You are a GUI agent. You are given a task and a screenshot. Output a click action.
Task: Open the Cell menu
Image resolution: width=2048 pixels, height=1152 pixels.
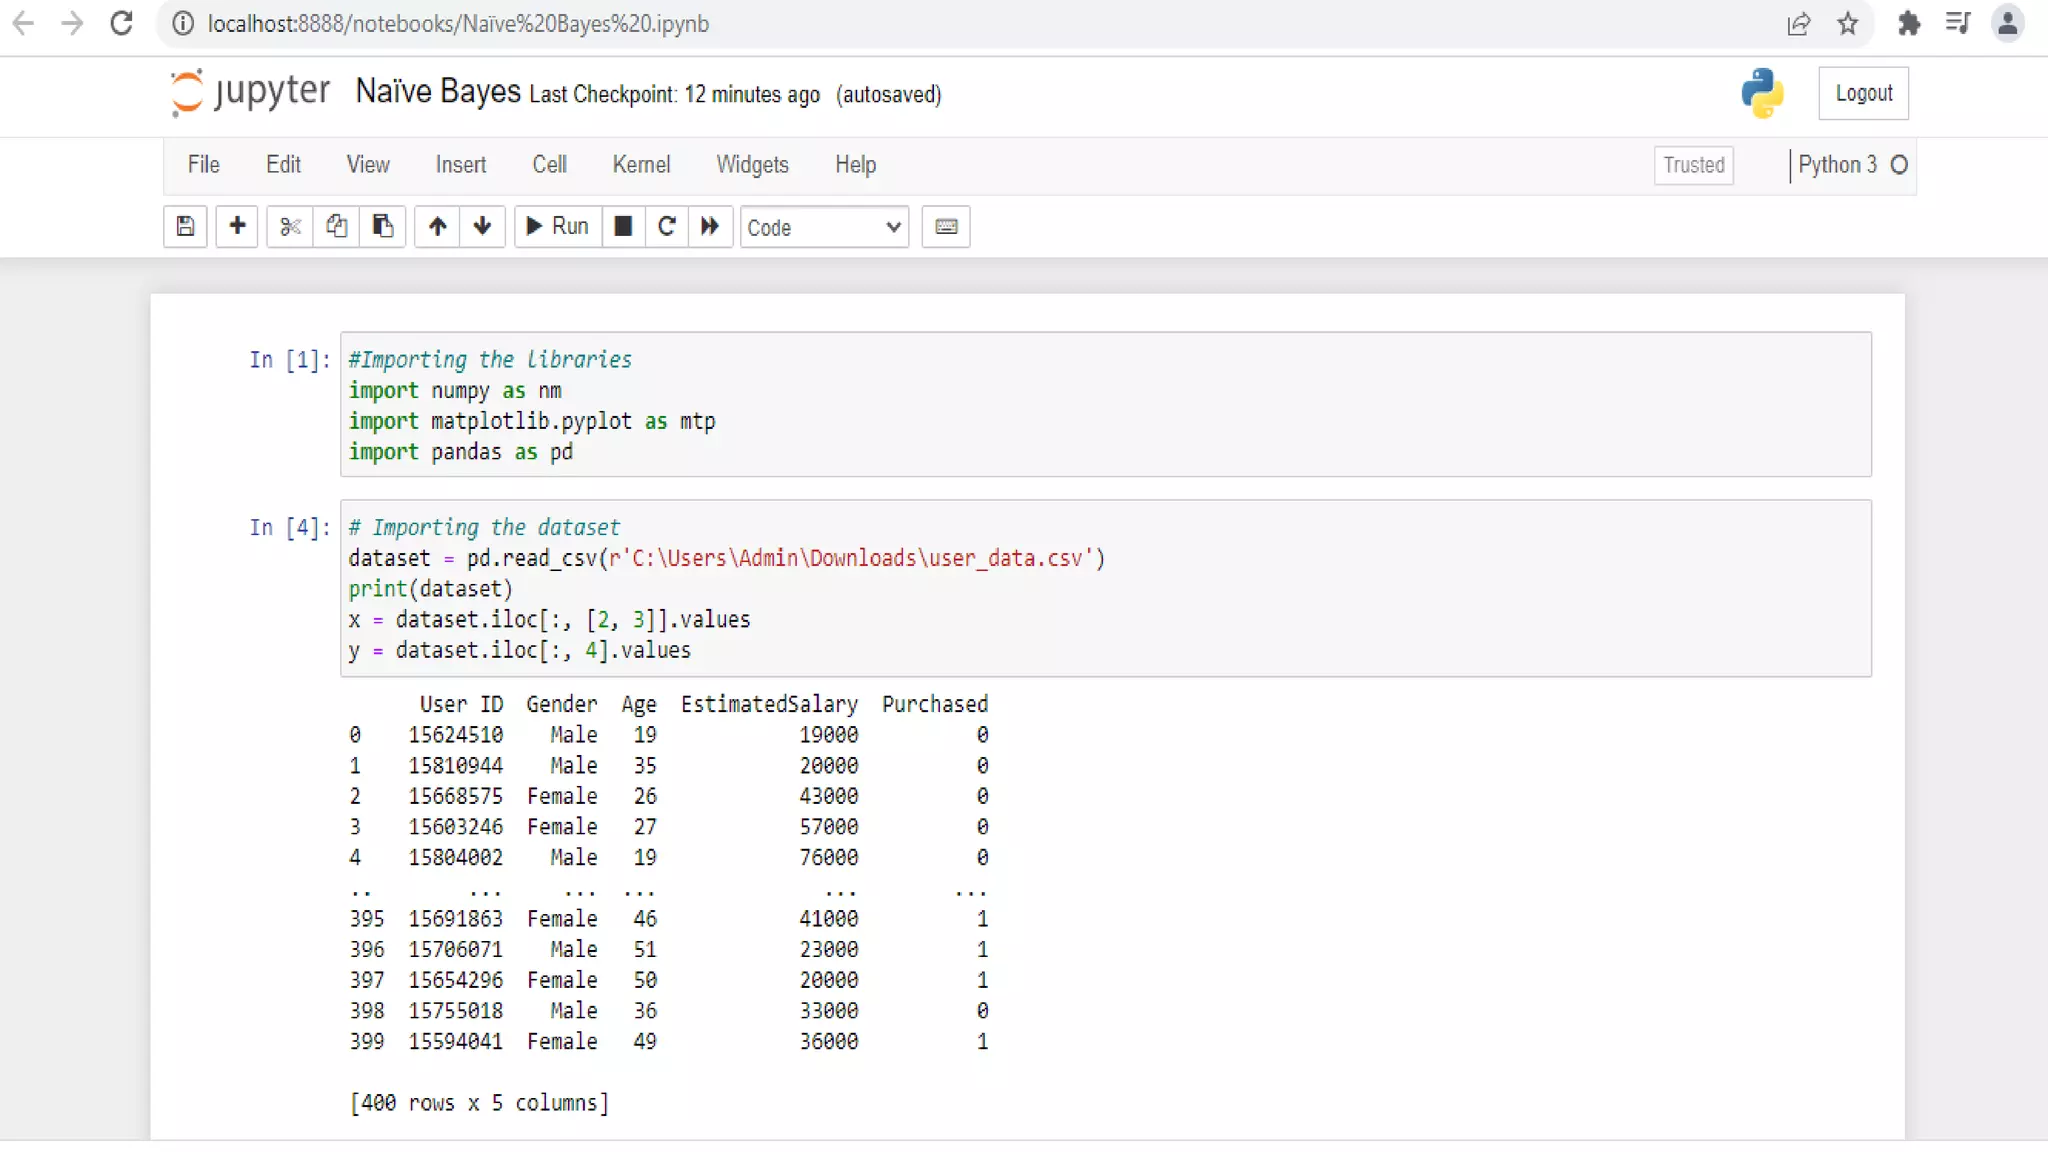[x=549, y=165]
